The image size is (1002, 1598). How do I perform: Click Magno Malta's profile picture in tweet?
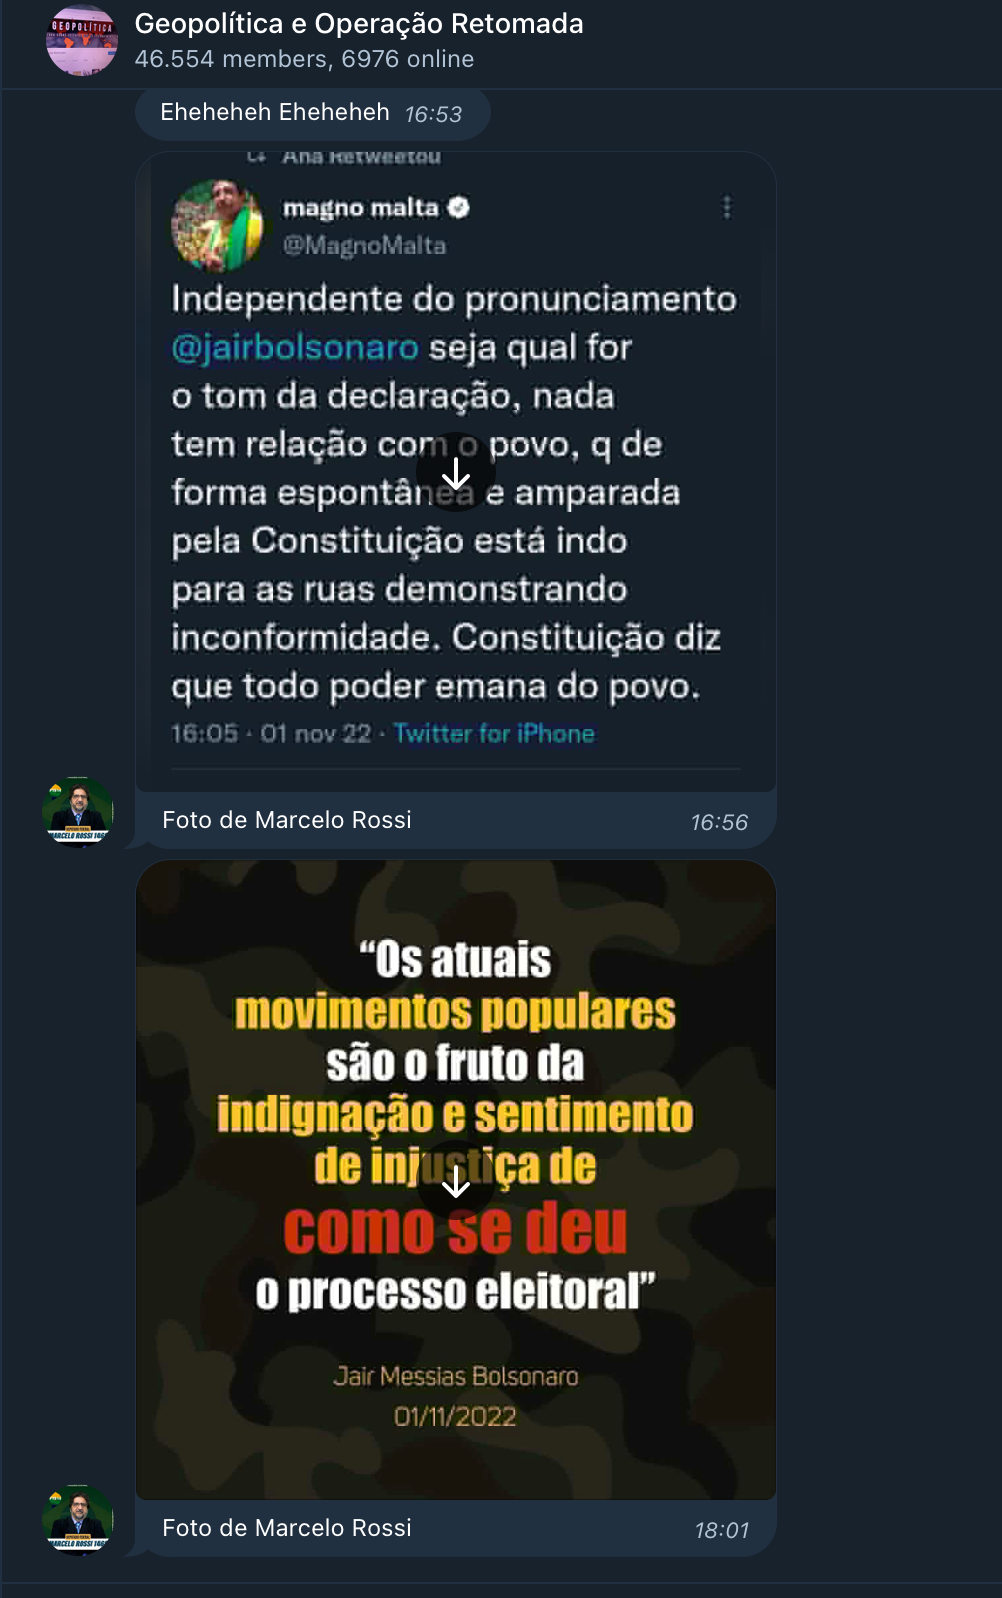(x=218, y=225)
